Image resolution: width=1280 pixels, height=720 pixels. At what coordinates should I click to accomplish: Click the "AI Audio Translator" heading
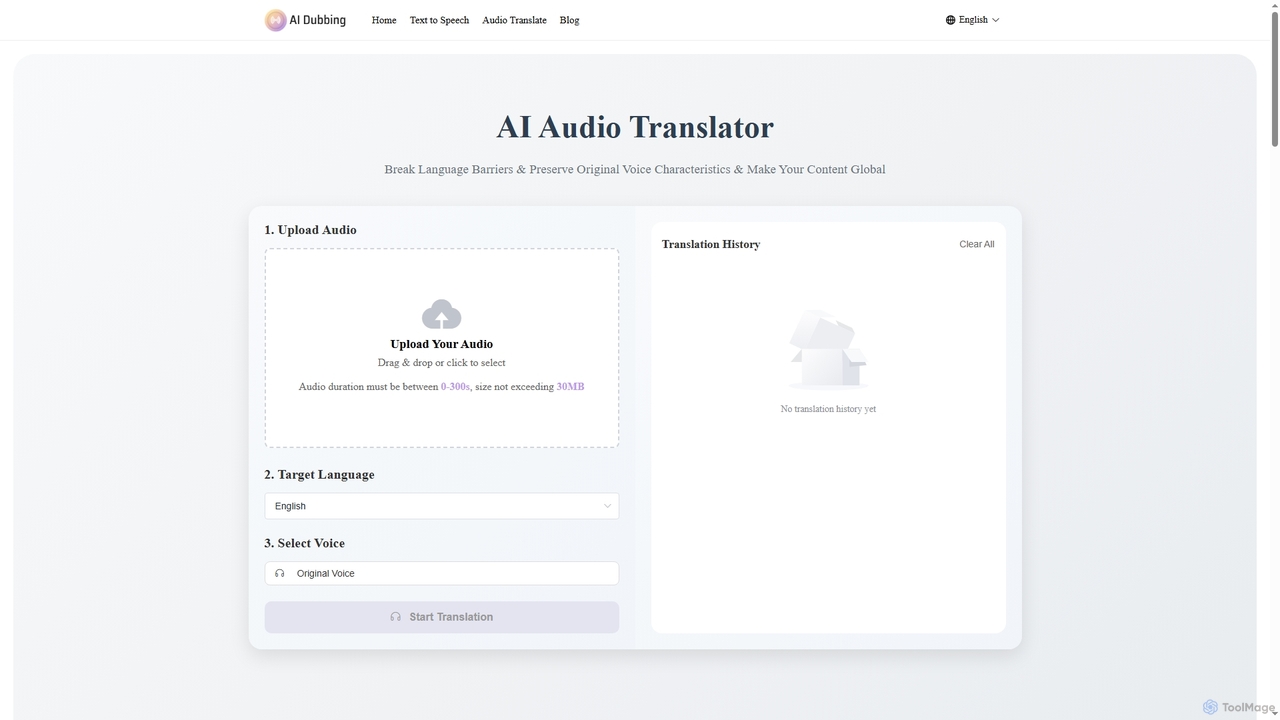635,127
